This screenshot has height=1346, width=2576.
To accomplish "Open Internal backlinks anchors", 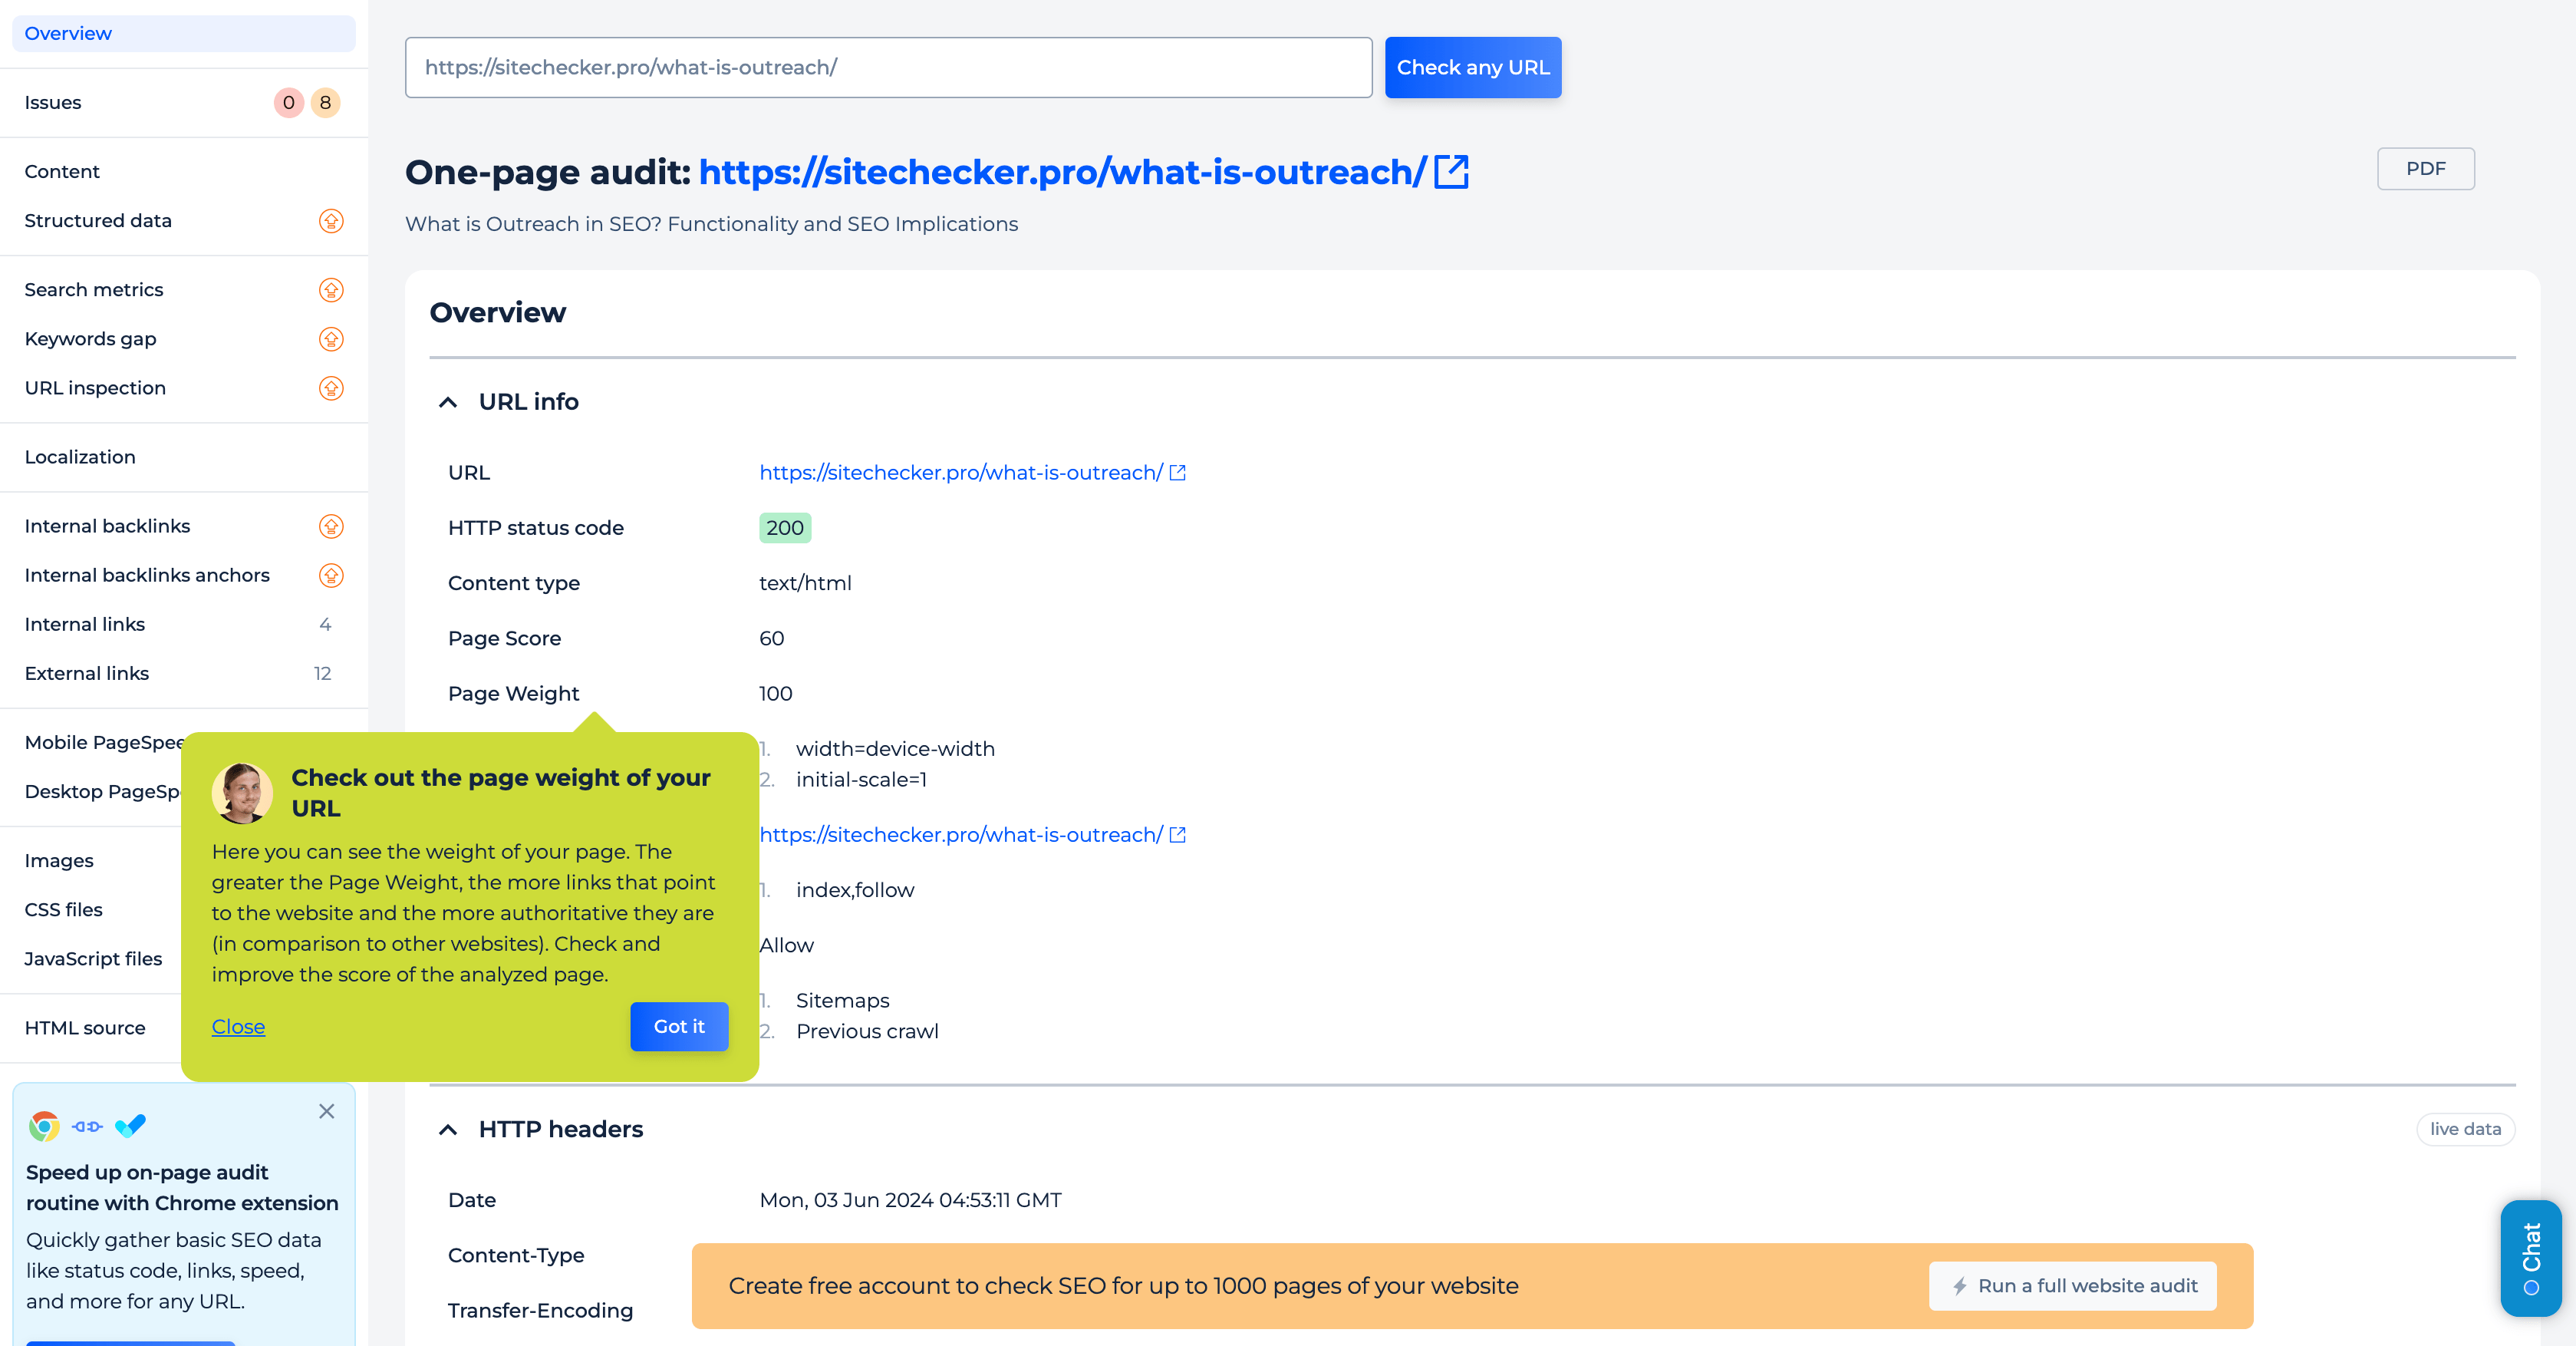I will (x=147, y=575).
